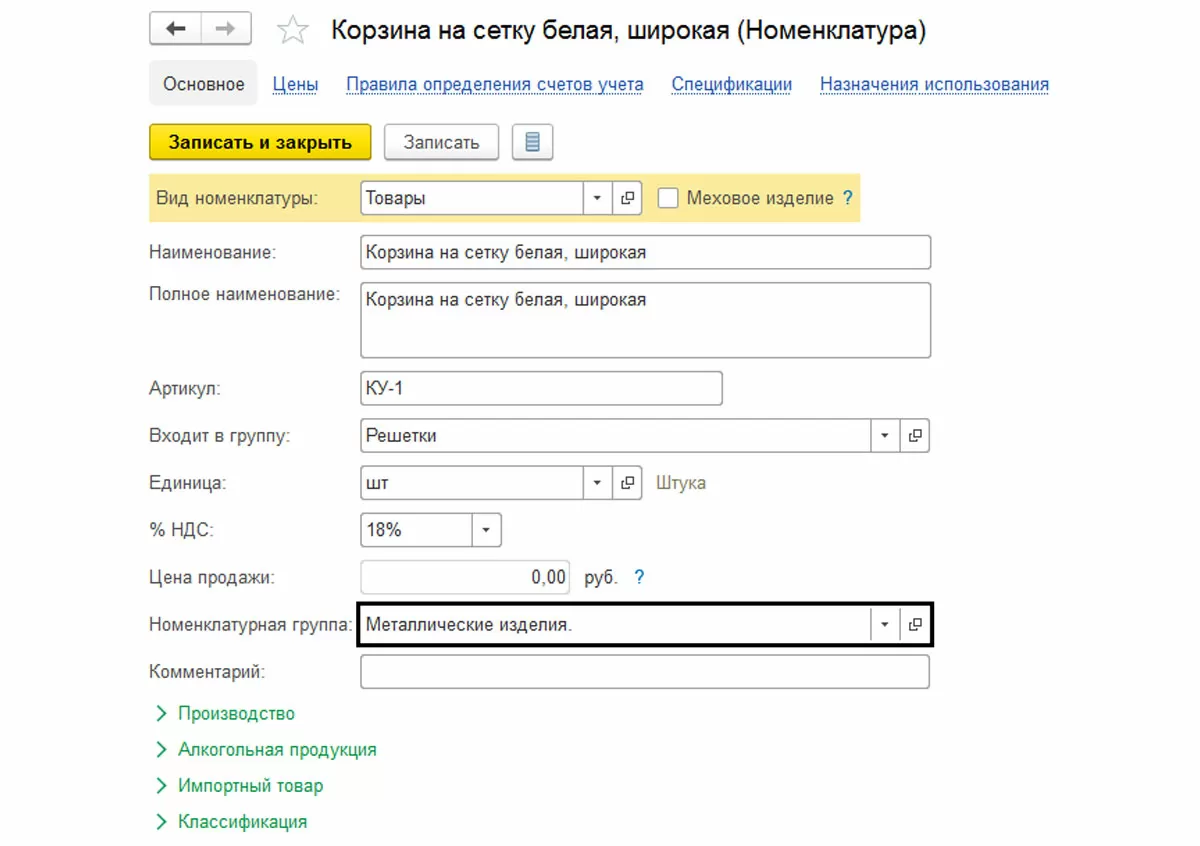Open the Спецификации tab

coord(731,85)
